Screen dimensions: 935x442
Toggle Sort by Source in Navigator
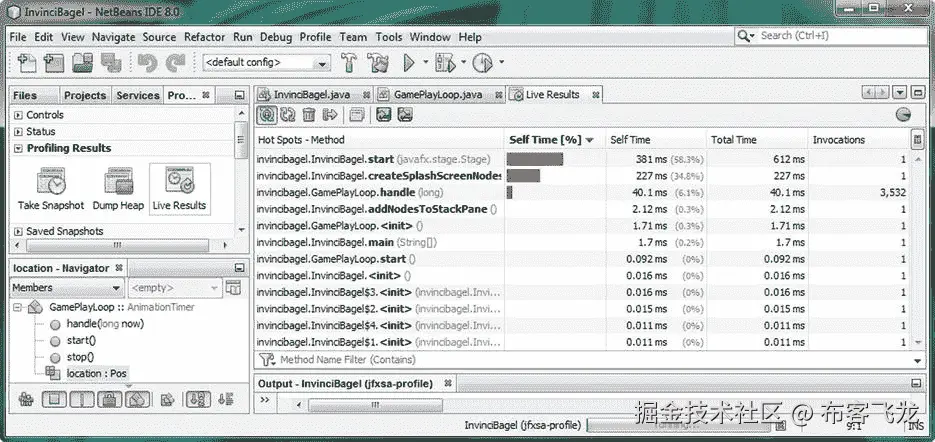pyautogui.click(x=227, y=399)
